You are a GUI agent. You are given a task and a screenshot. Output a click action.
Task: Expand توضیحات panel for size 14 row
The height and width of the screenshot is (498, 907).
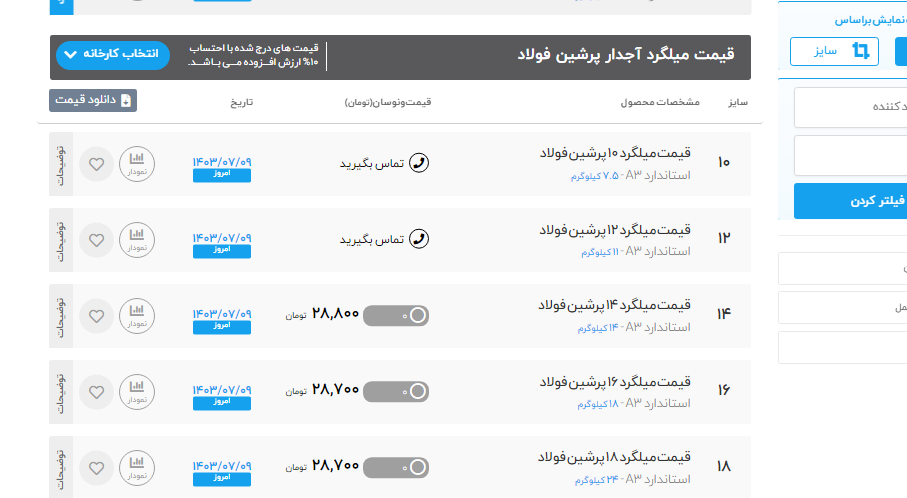pyautogui.click(x=60, y=316)
